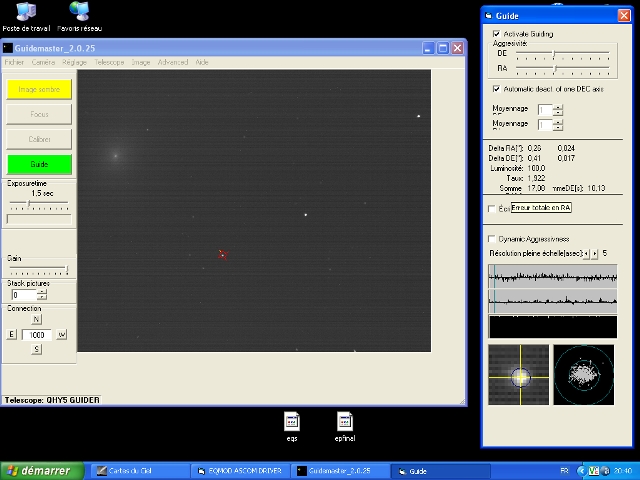
Task: Switch to EQMOD ASCOM DRIVER taskbar item
Action: pos(240,471)
